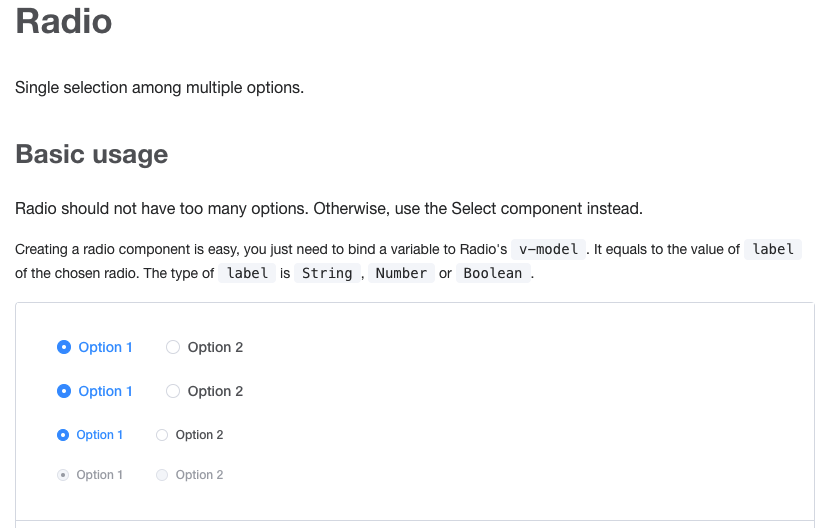Click "Option 2" label text in top row

[215, 347]
